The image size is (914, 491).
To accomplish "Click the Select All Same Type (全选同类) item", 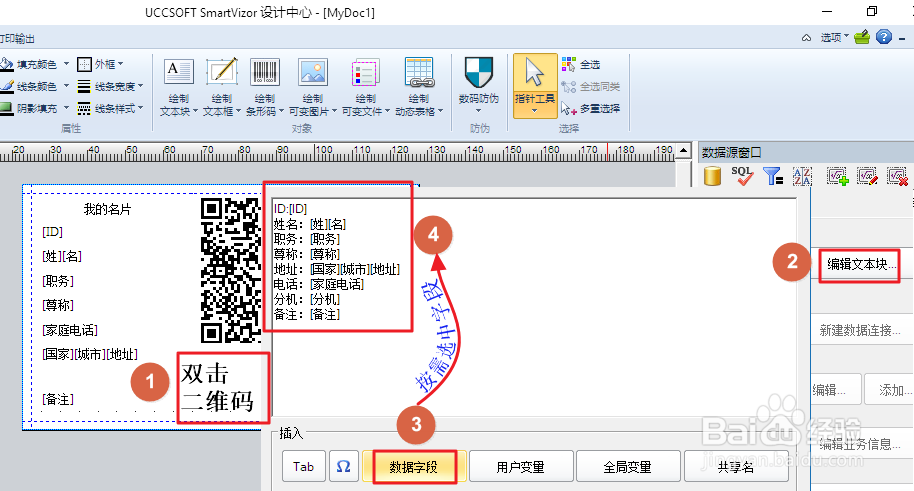I will 590,86.
